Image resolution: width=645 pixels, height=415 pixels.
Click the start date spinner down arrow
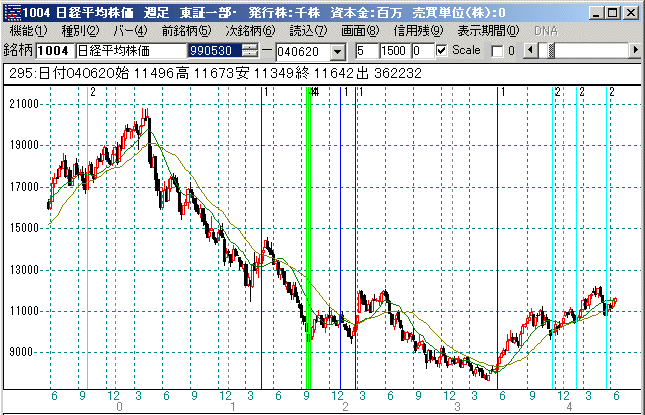pos(266,54)
